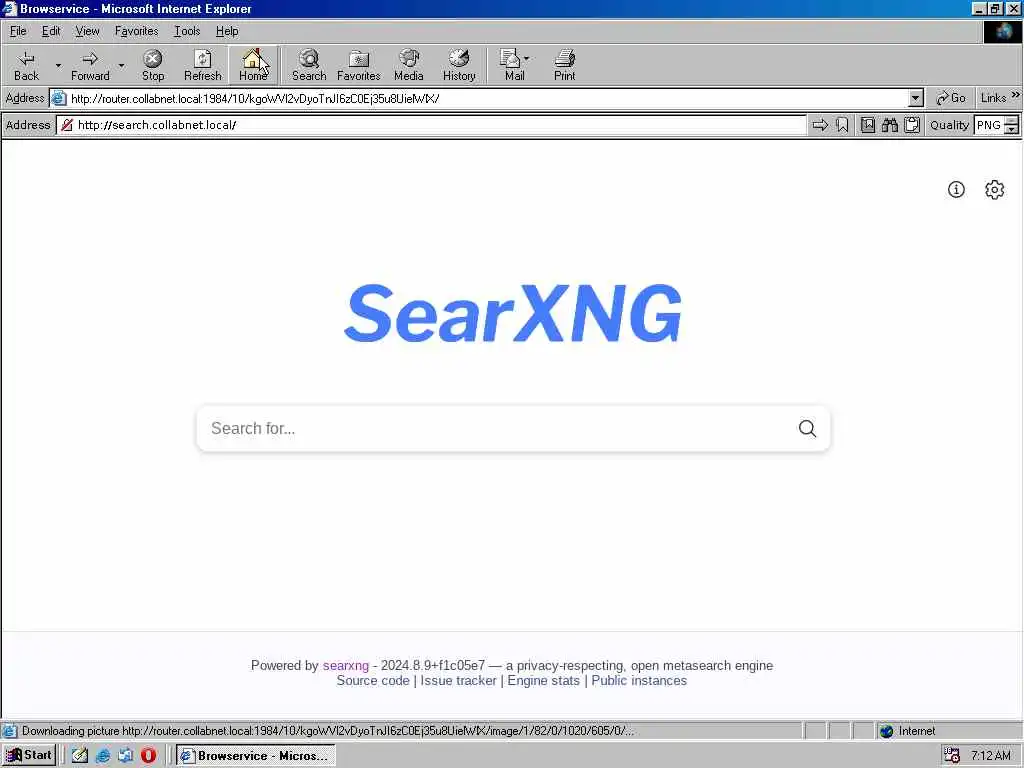
Task: Click the page icon beside IE address URL
Action: 59,99
